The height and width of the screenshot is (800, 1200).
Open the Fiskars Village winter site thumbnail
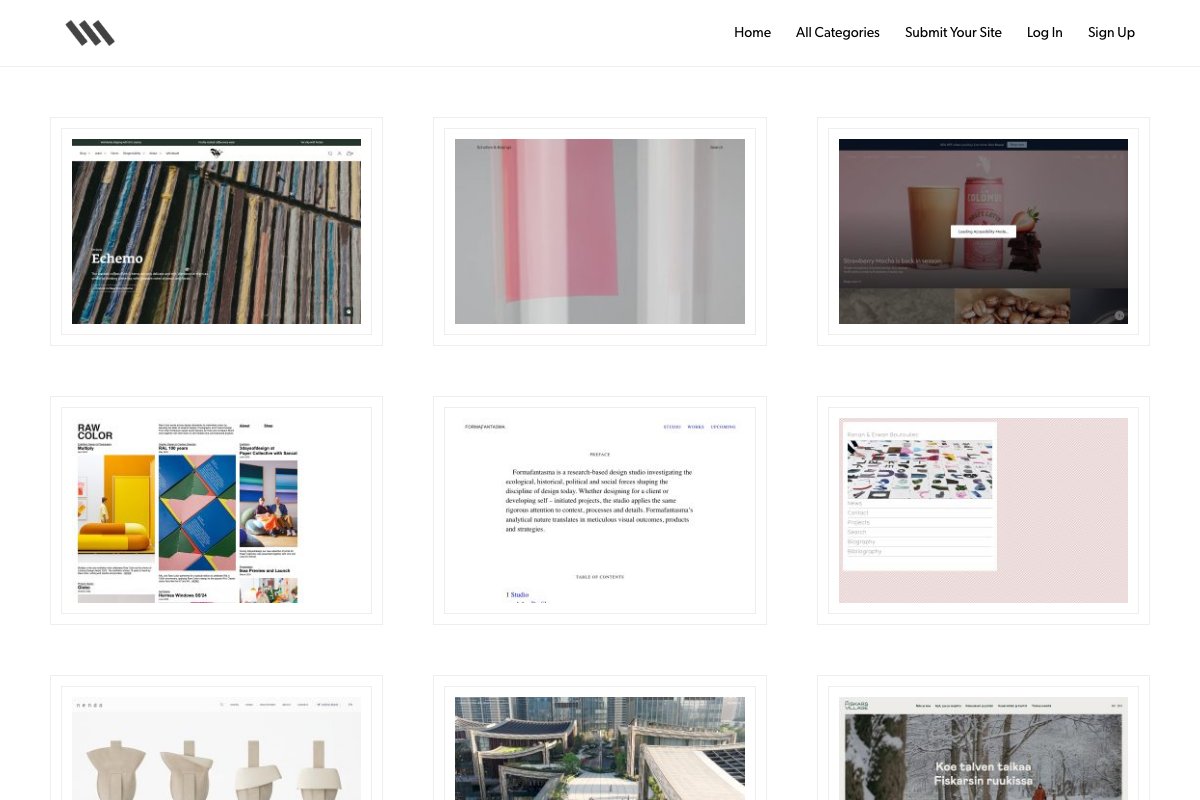point(983,748)
